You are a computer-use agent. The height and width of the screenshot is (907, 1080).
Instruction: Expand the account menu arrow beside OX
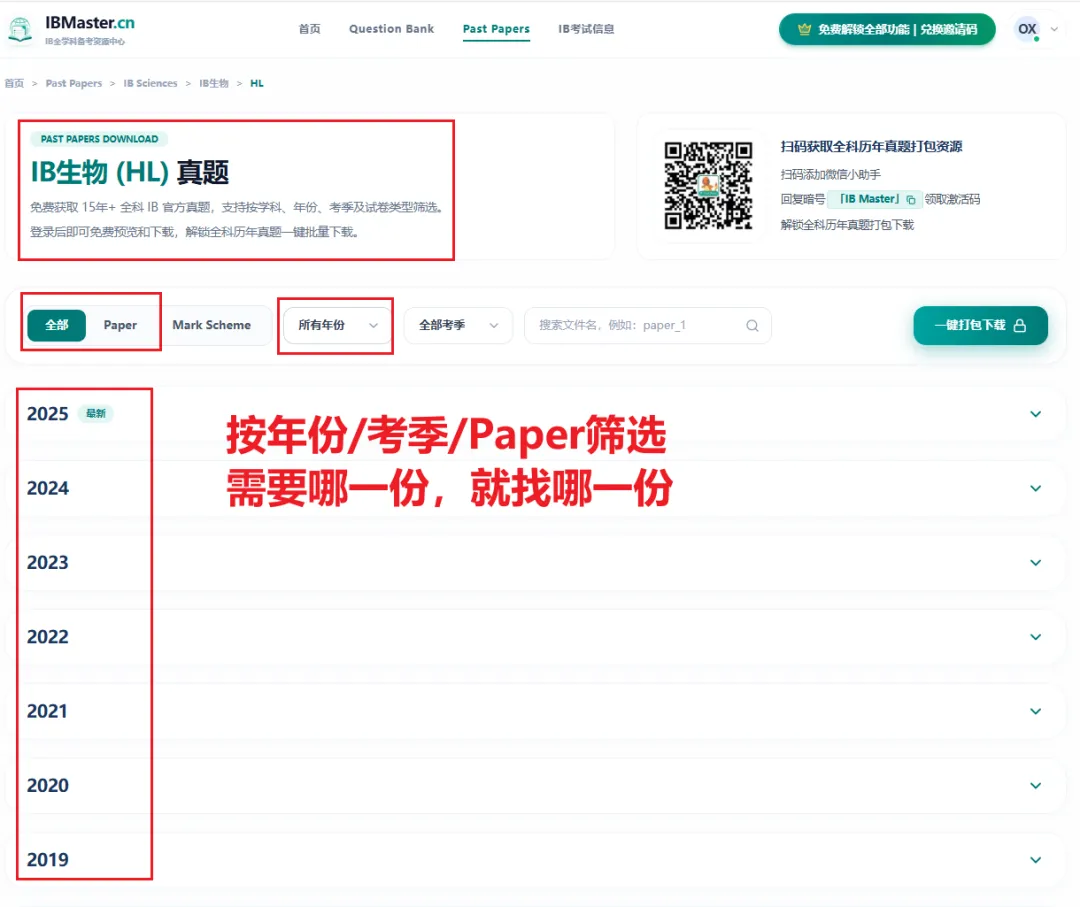1054,29
